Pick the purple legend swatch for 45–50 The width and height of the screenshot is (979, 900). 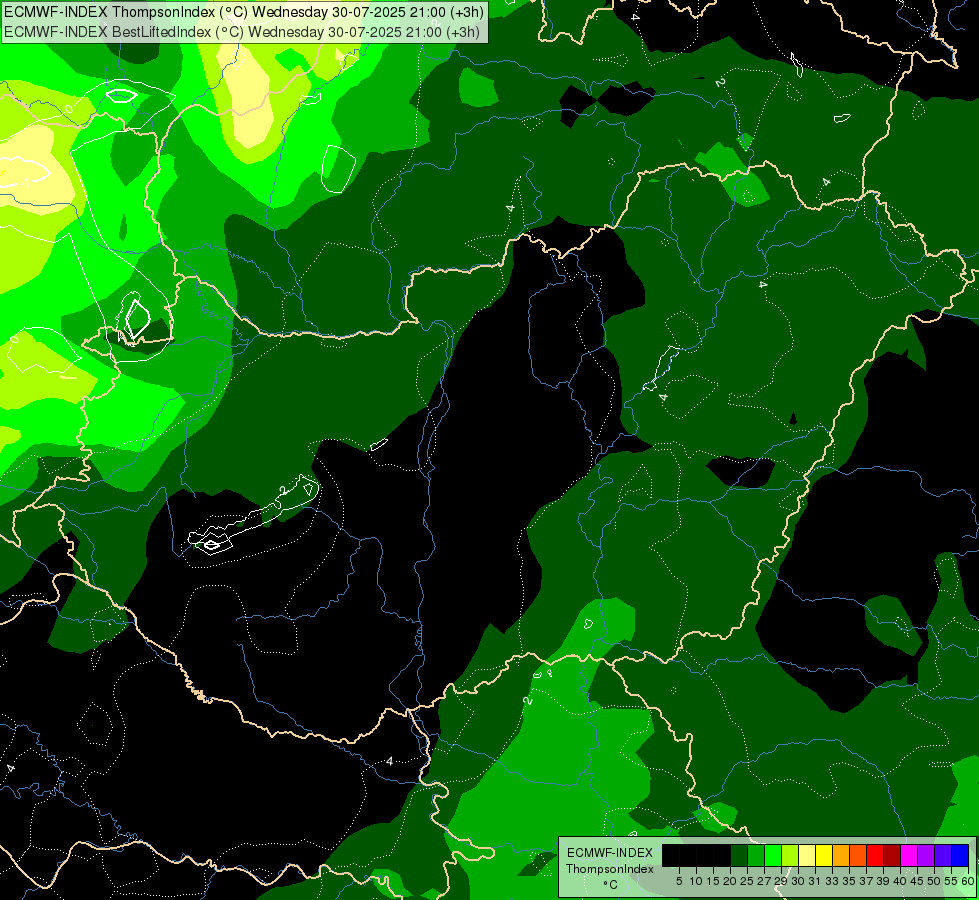tap(926, 855)
